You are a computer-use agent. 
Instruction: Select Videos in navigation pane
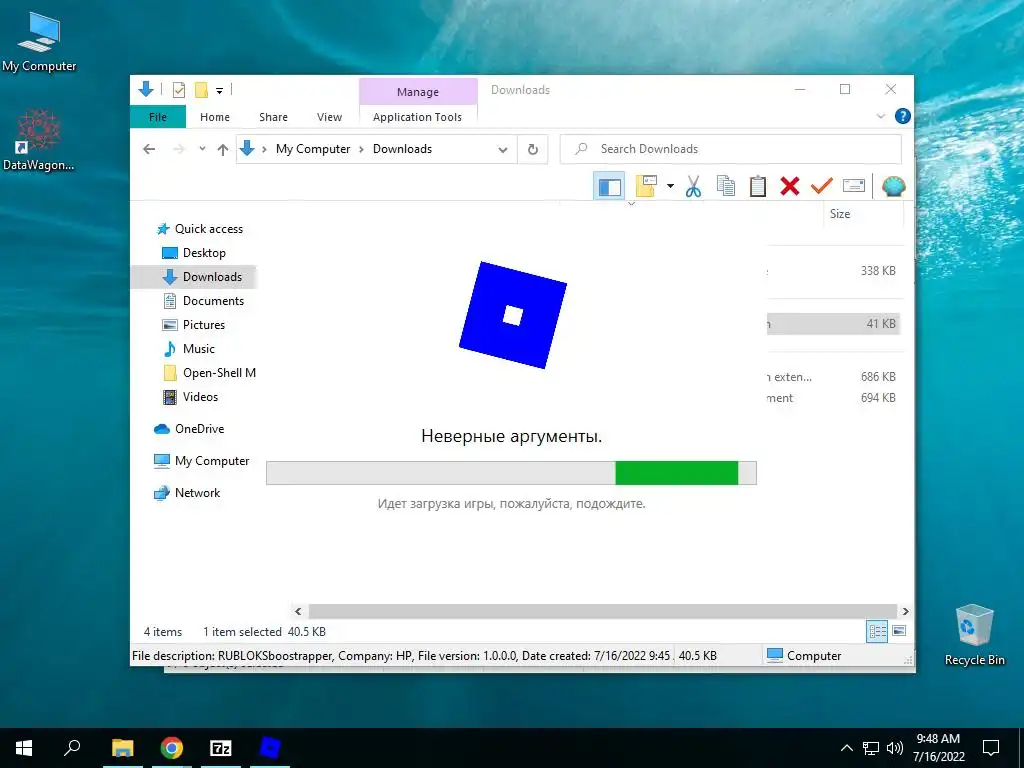pyautogui.click(x=200, y=397)
